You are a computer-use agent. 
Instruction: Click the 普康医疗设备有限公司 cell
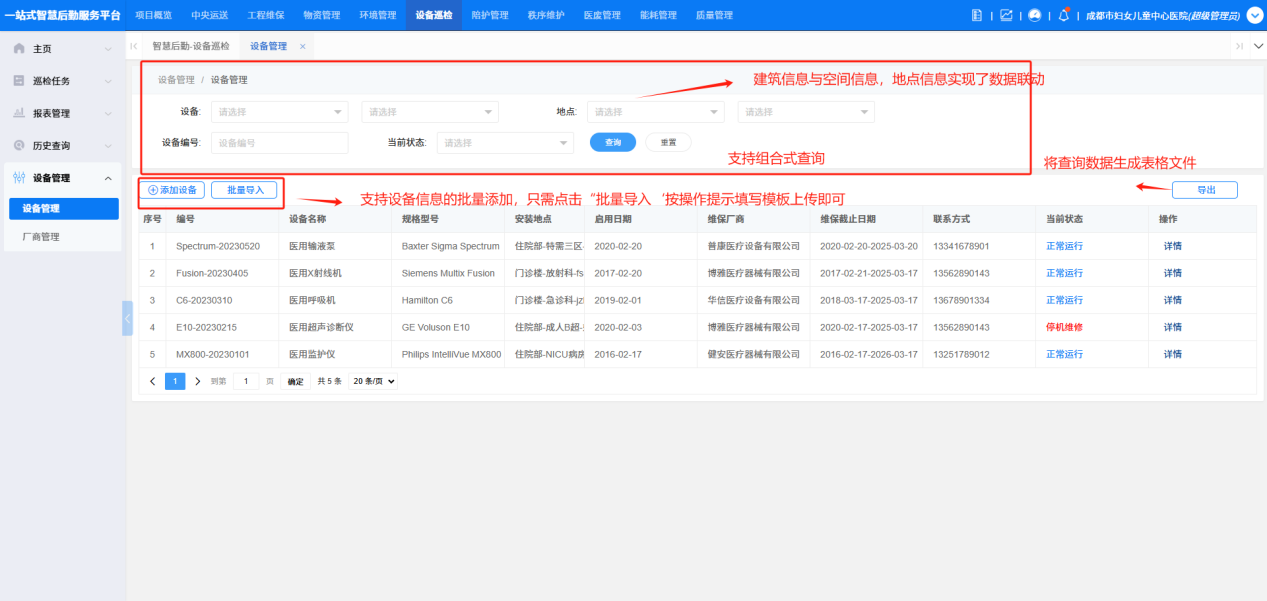pos(753,246)
